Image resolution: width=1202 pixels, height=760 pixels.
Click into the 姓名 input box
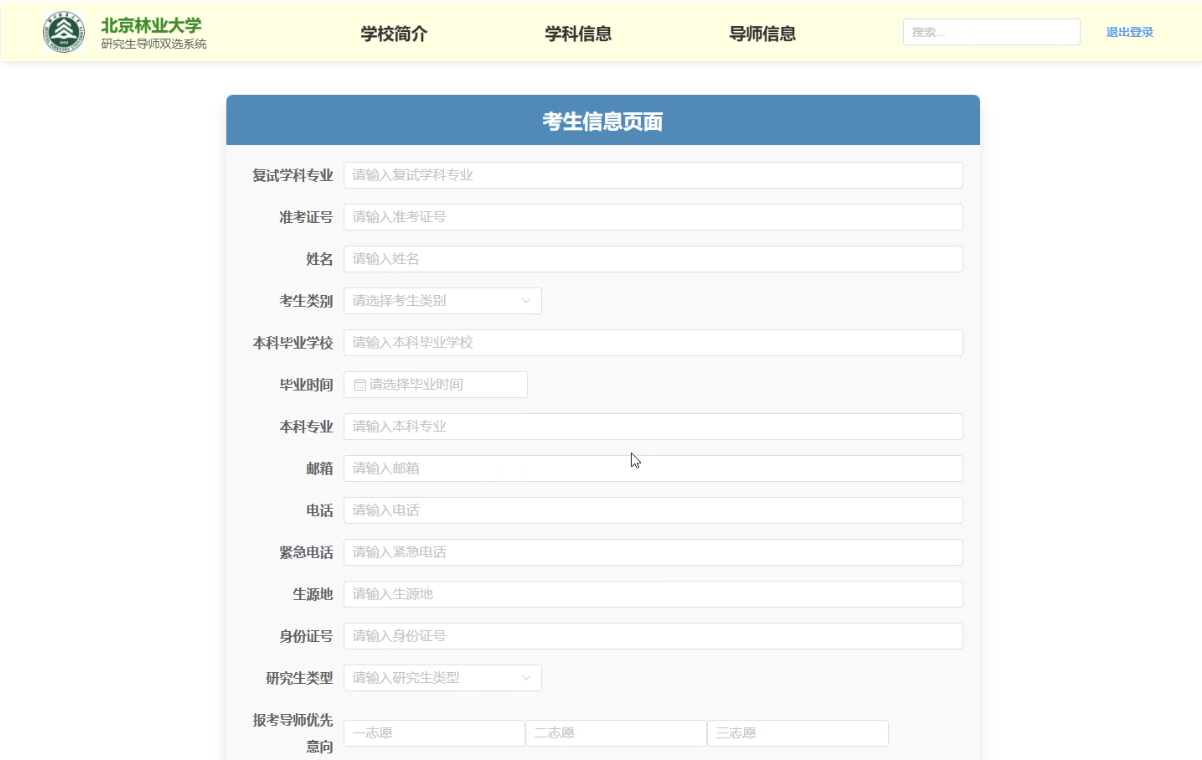click(653, 259)
